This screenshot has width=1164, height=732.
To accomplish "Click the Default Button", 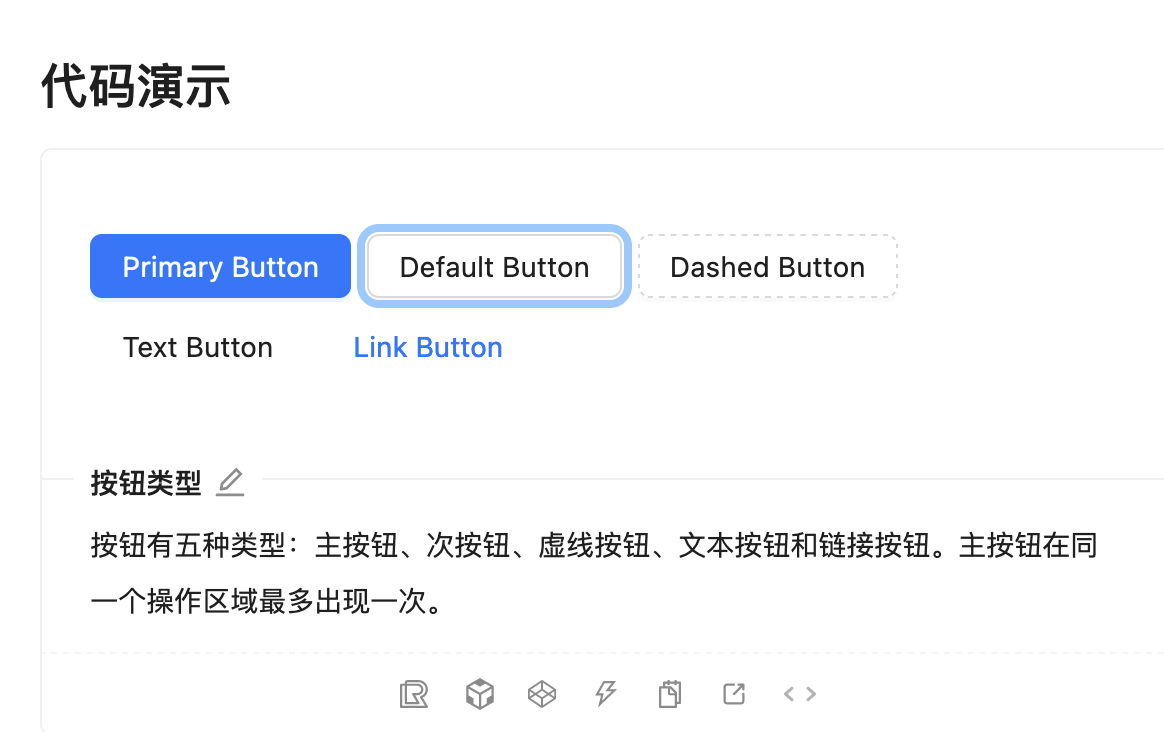I will [x=493, y=266].
